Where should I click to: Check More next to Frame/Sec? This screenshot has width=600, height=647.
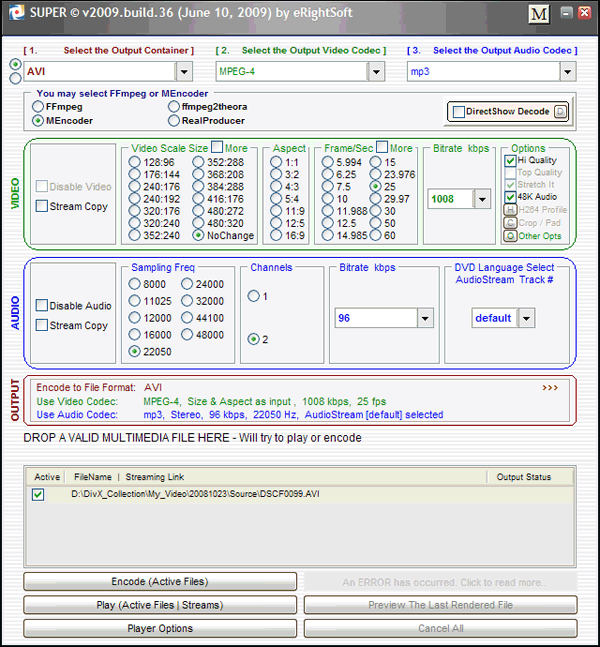[382, 147]
